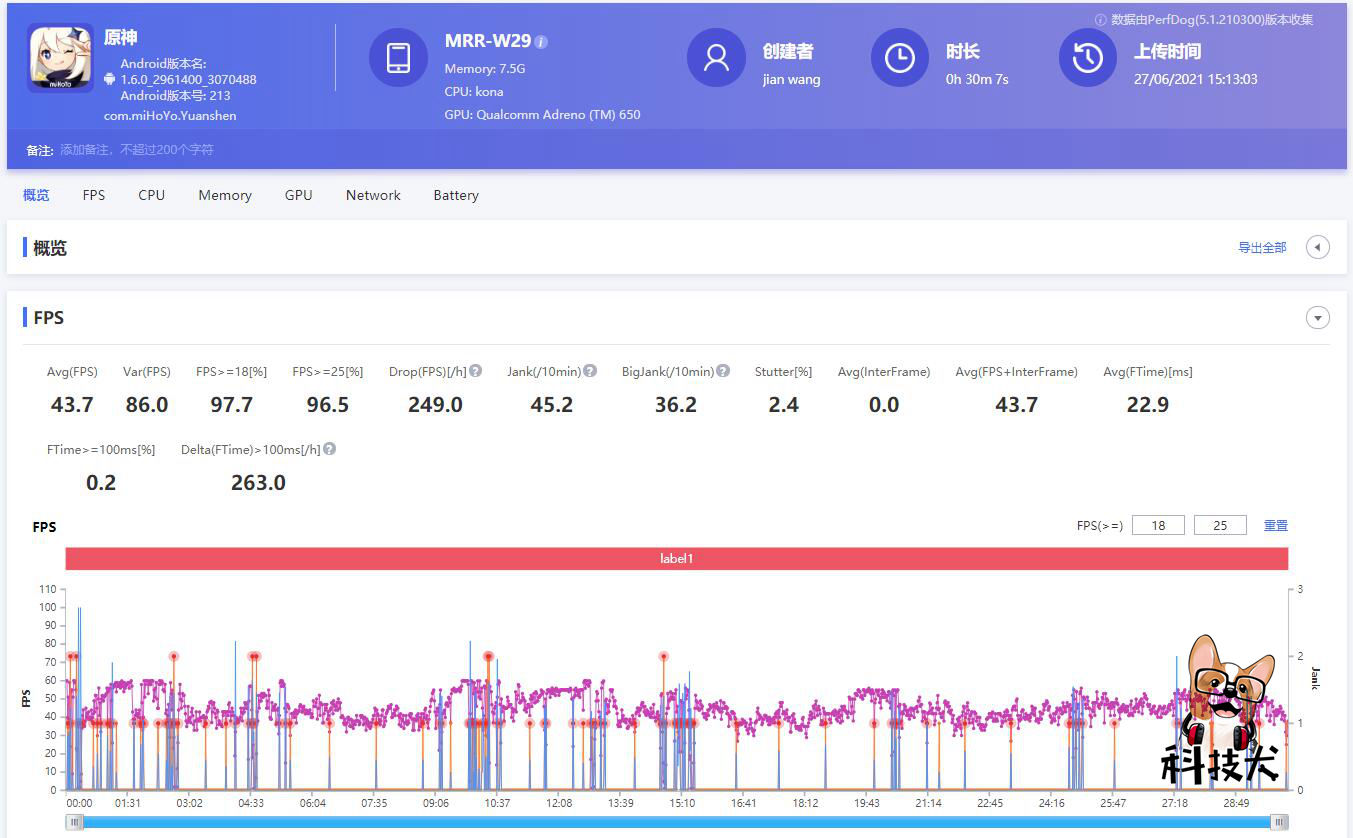Click the 原神 game app icon
1353x838 pixels.
[x=59, y=59]
